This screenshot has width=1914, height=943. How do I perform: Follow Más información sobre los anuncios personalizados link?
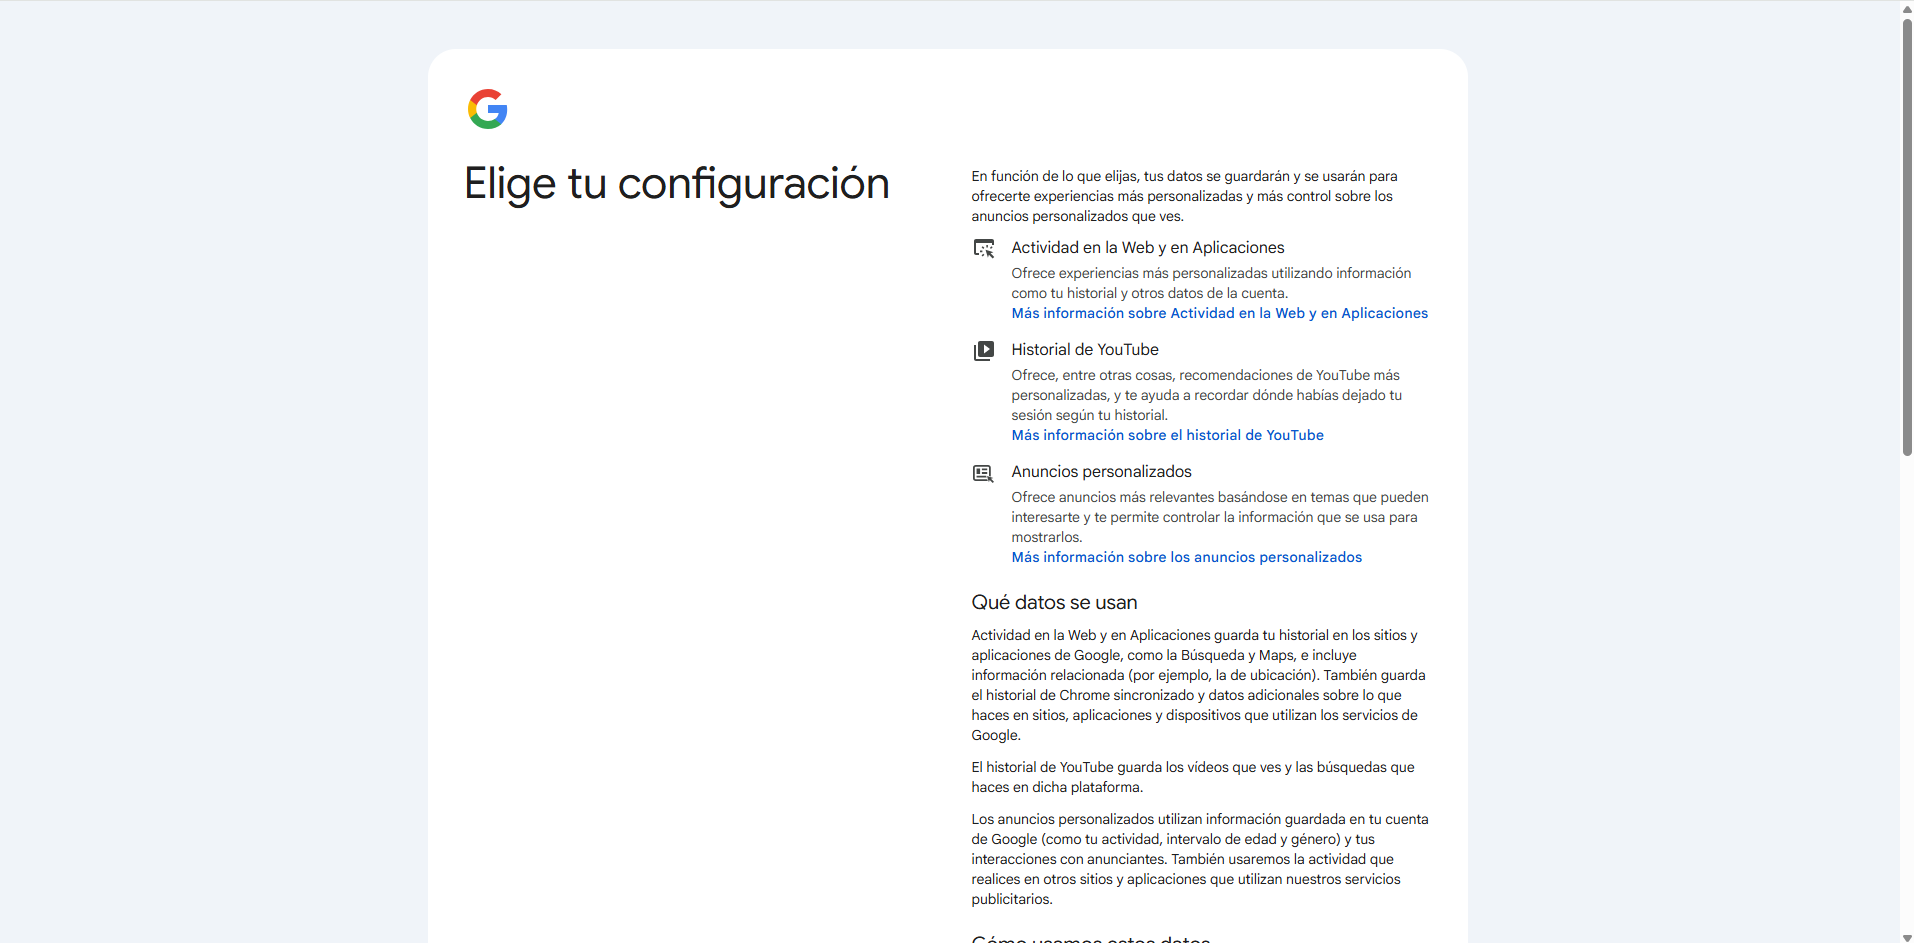[1186, 557]
